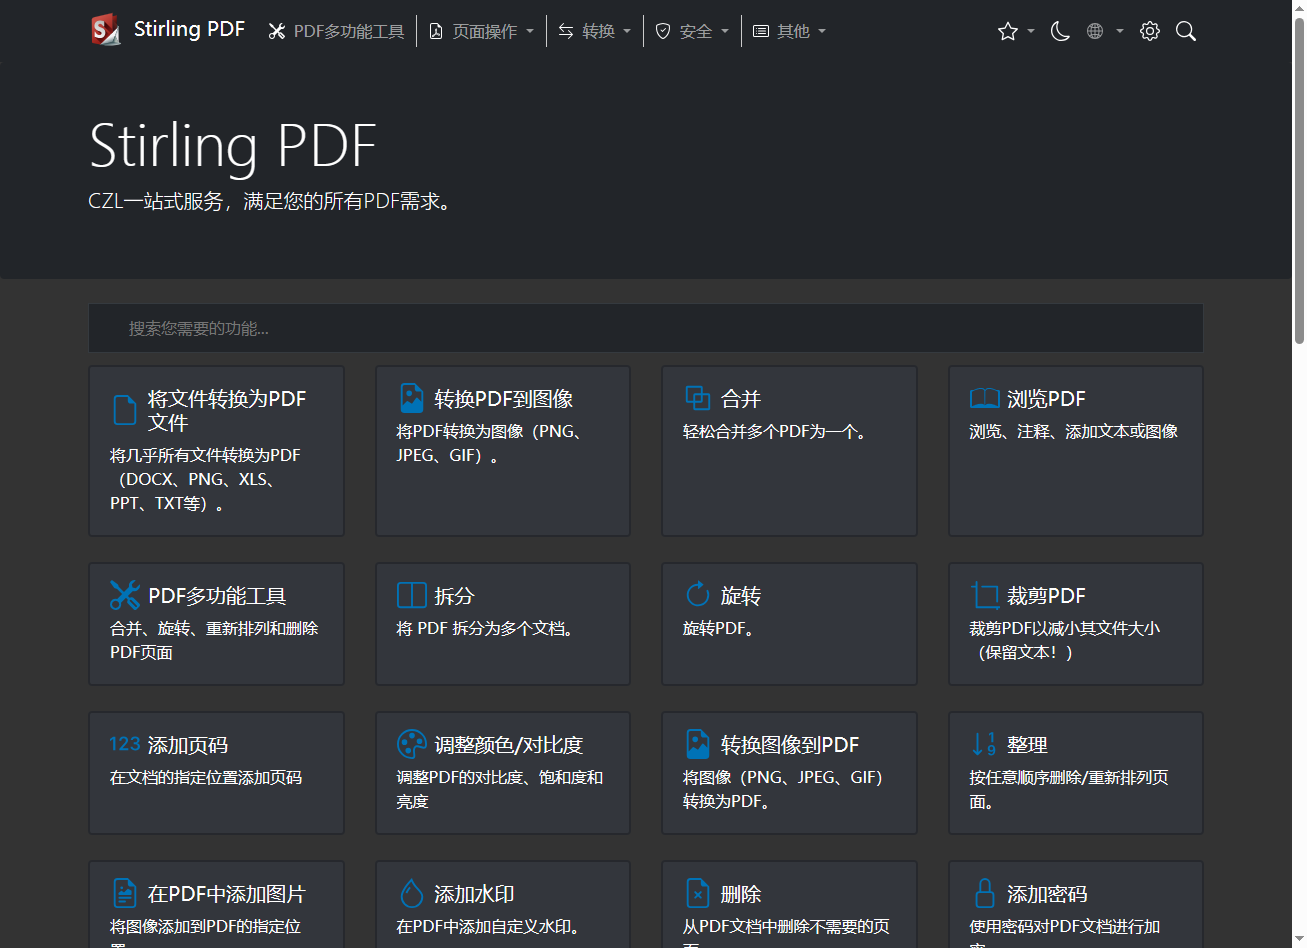Click the 添加水印 droplet icon

click(x=411, y=893)
